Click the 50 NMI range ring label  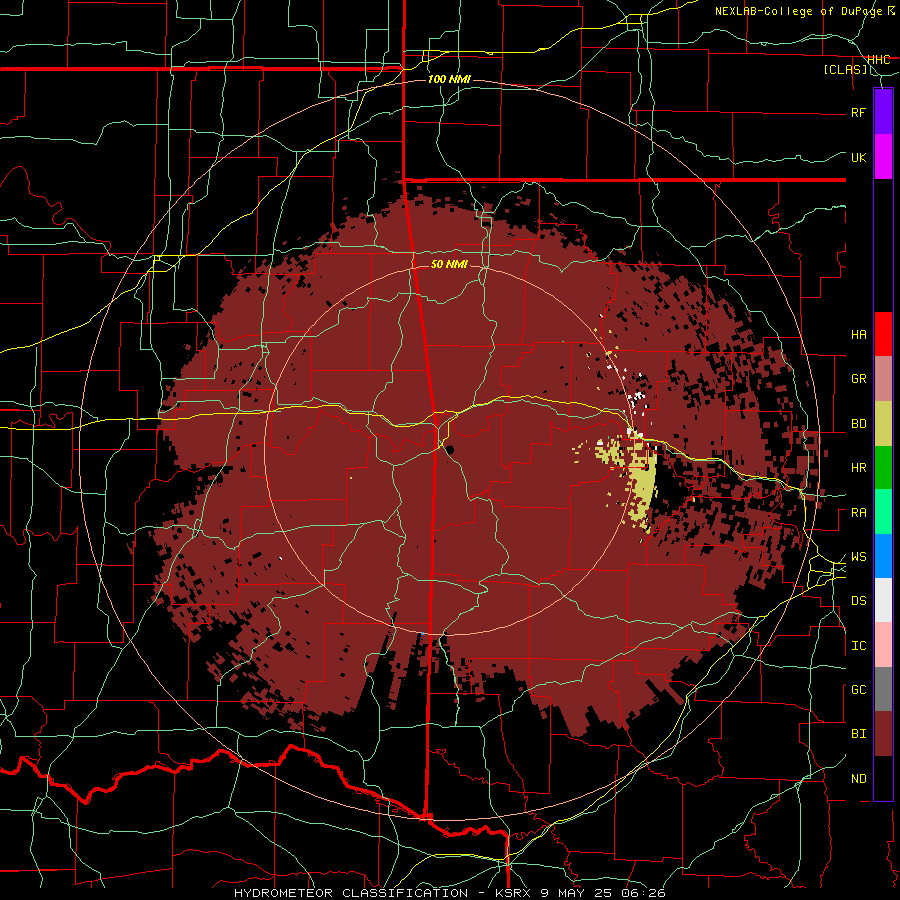pyautogui.click(x=449, y=264)
